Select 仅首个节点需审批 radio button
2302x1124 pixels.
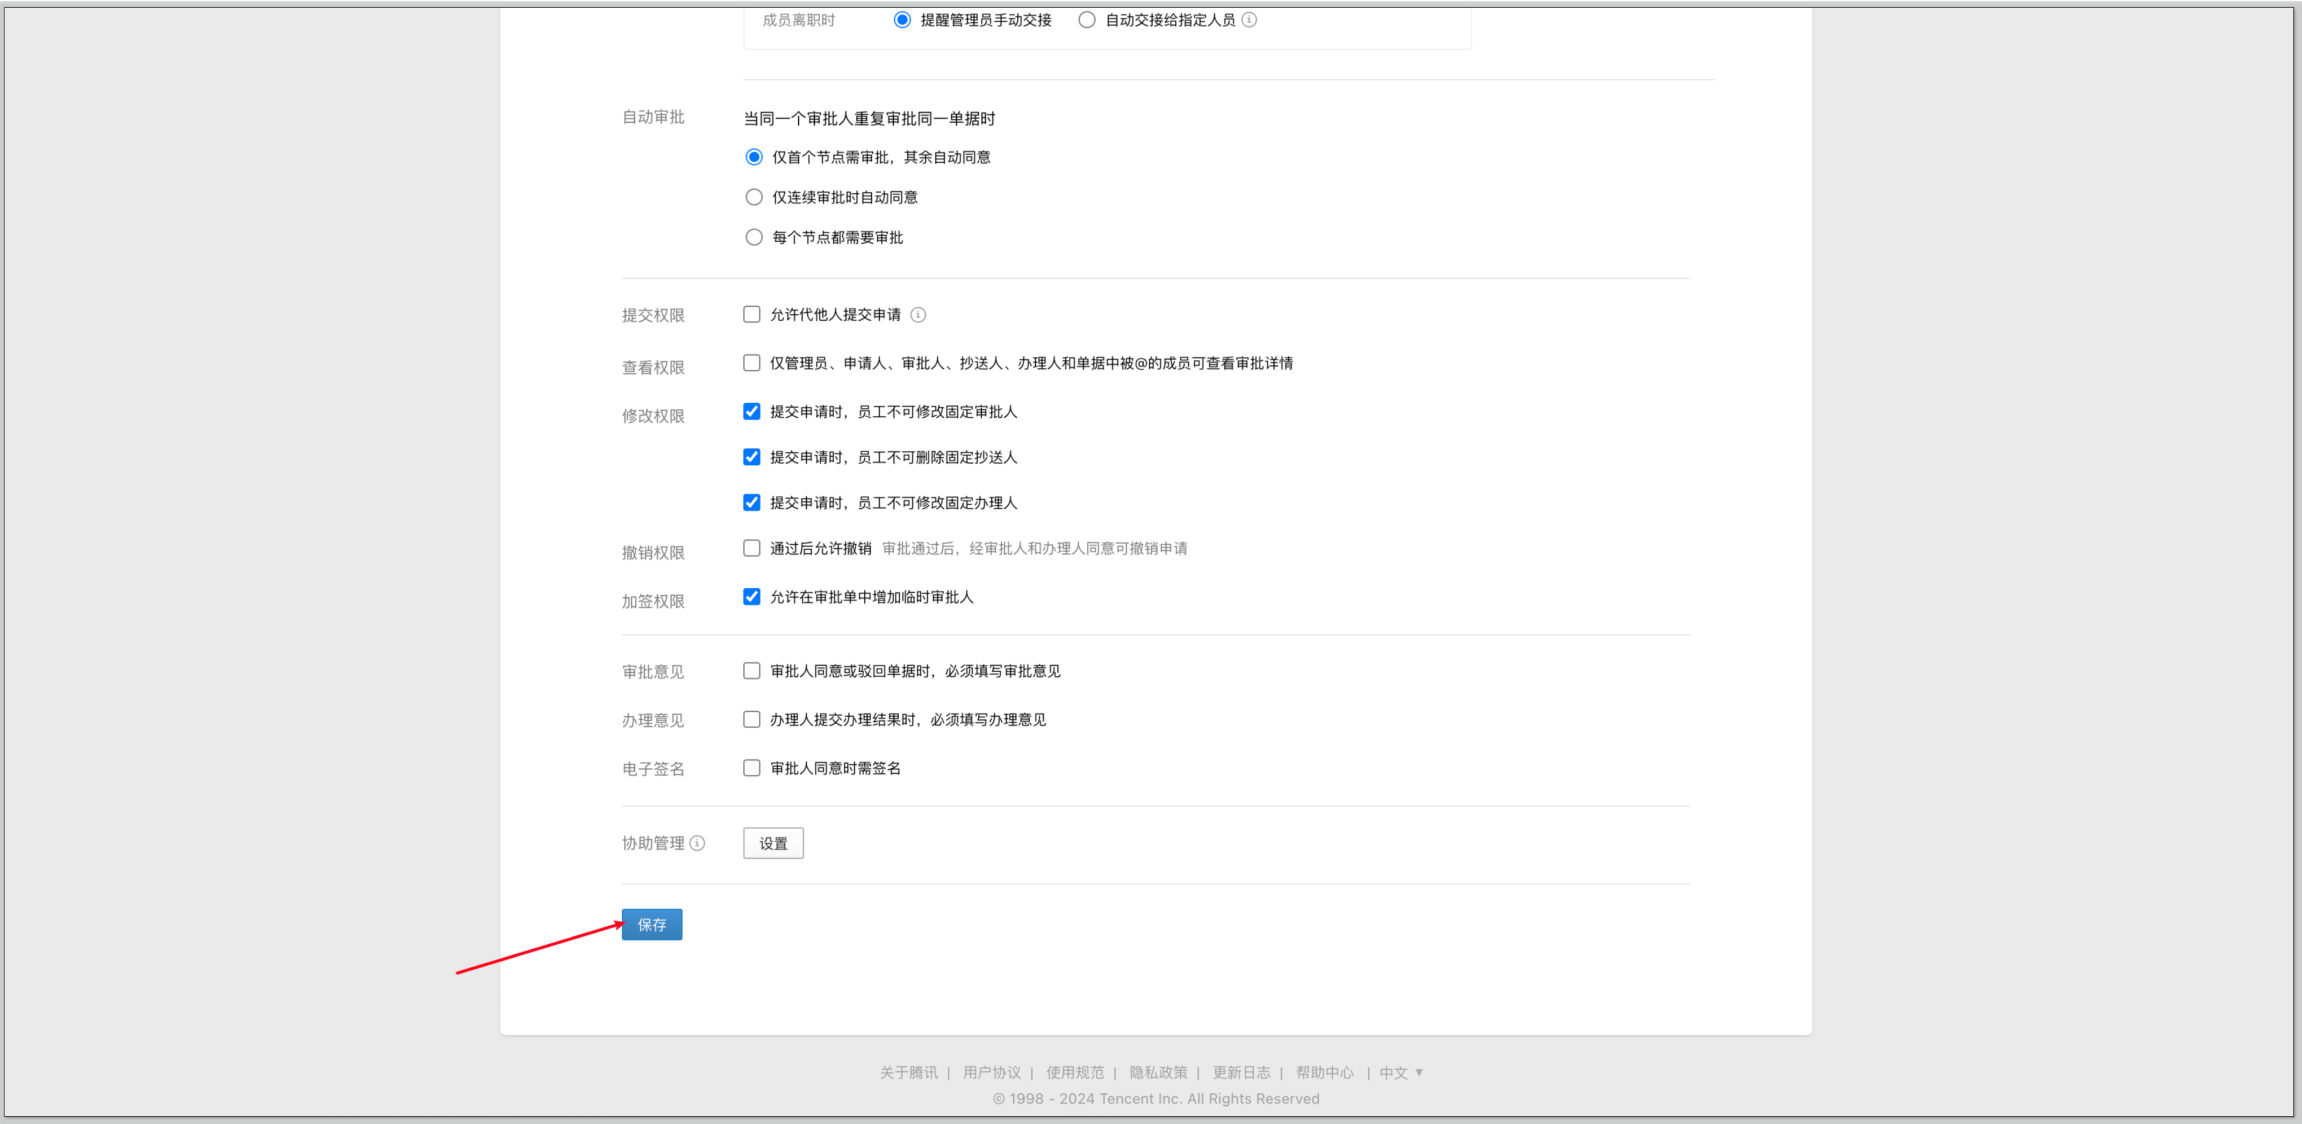(x=754, y=157)
